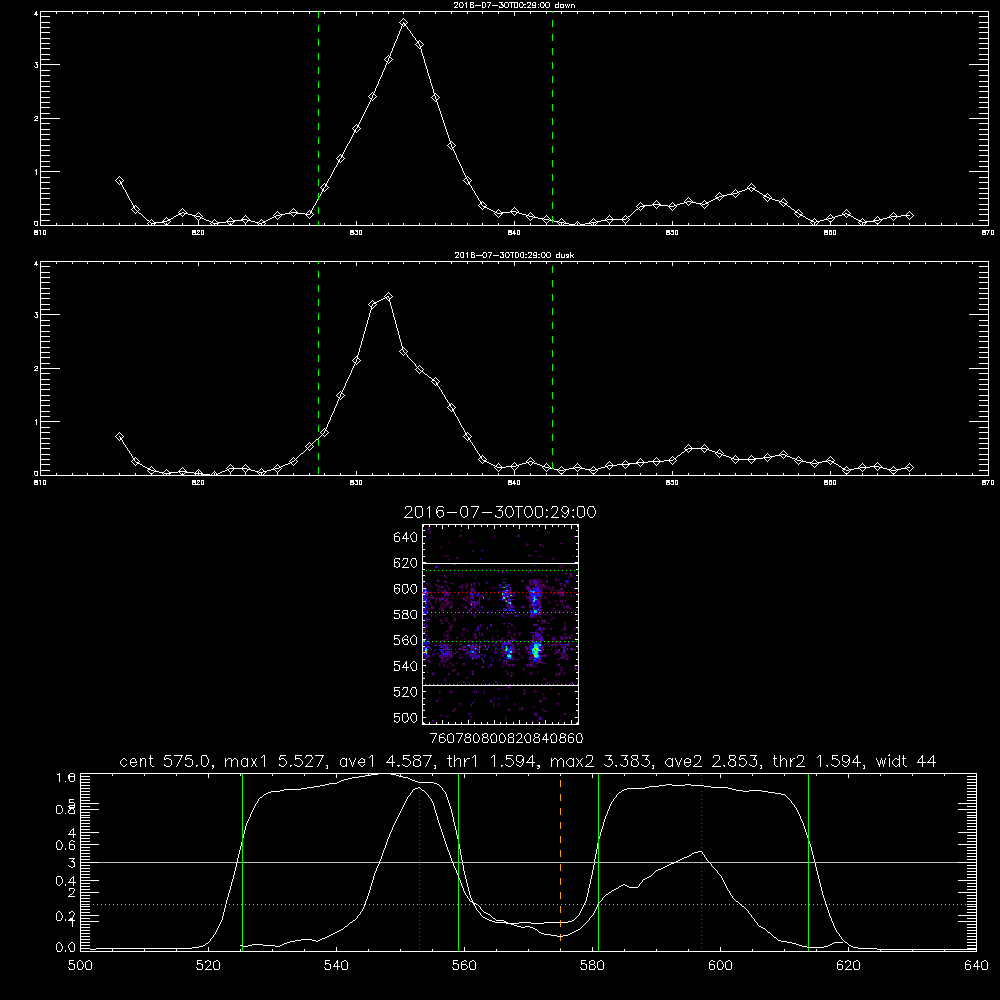
Task: Select the last diamond marker of dawn curve
Action: (909, 216)
